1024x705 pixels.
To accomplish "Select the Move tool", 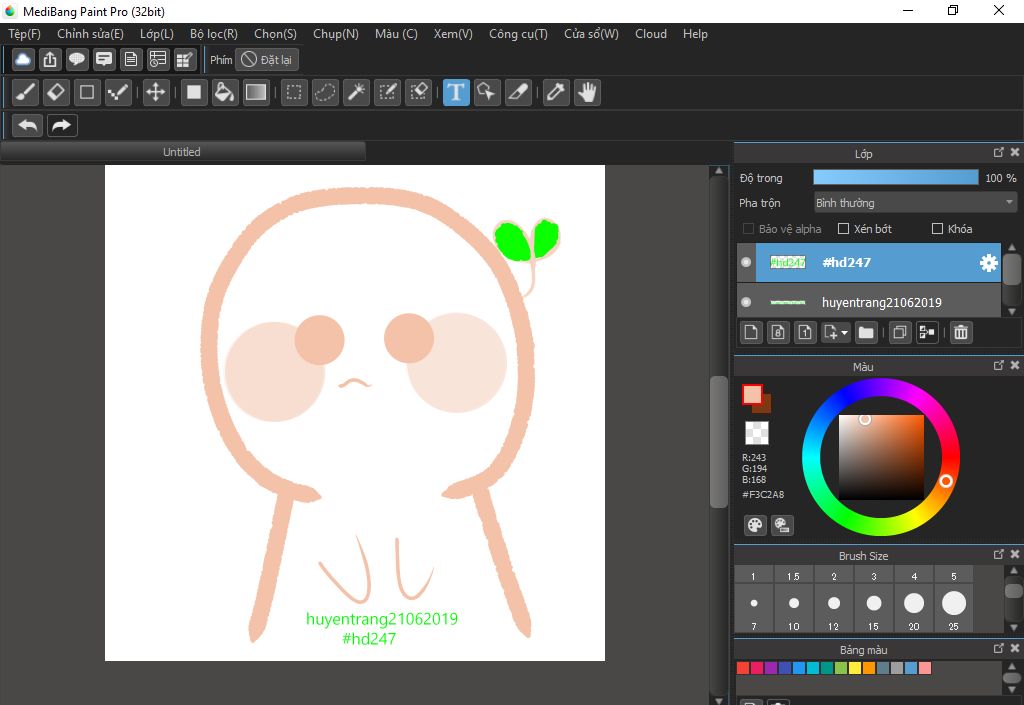I will click(155, 93).
